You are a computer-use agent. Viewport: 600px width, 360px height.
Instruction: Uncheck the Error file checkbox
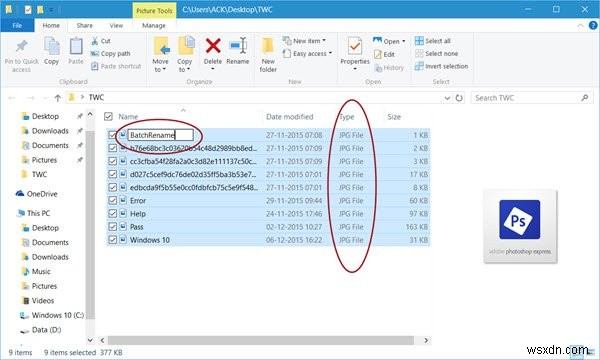pos(112,200)
